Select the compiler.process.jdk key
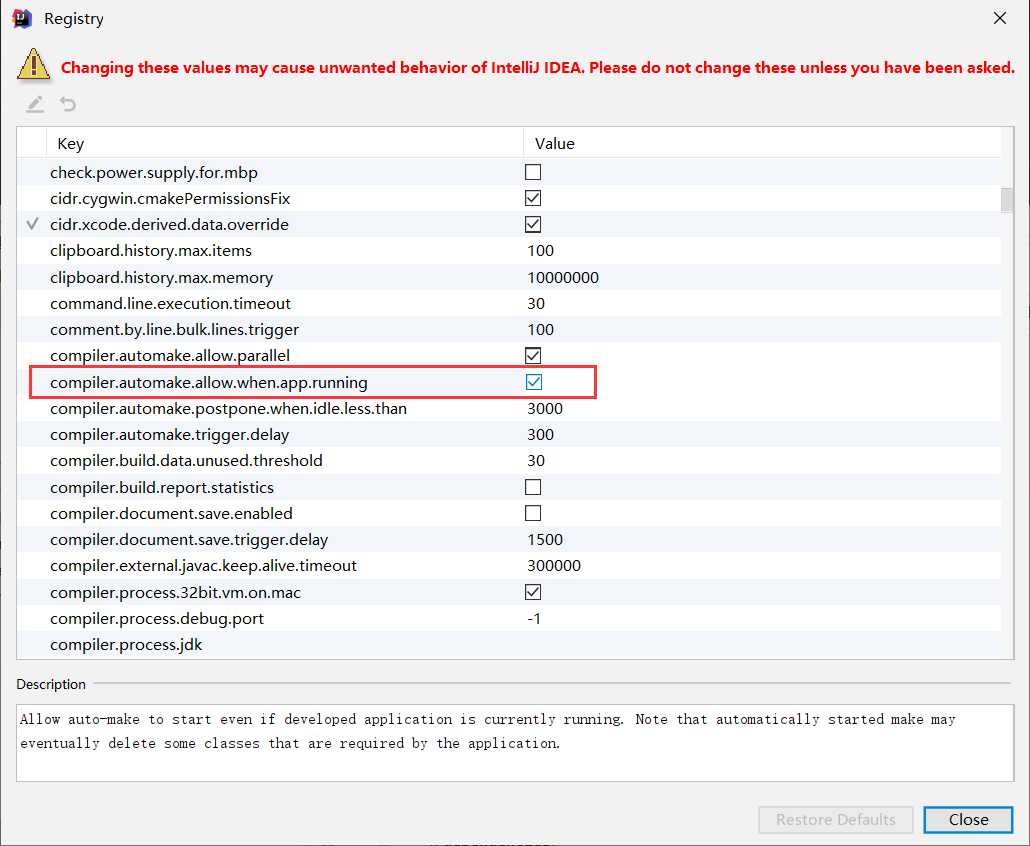 pos(126,645)
